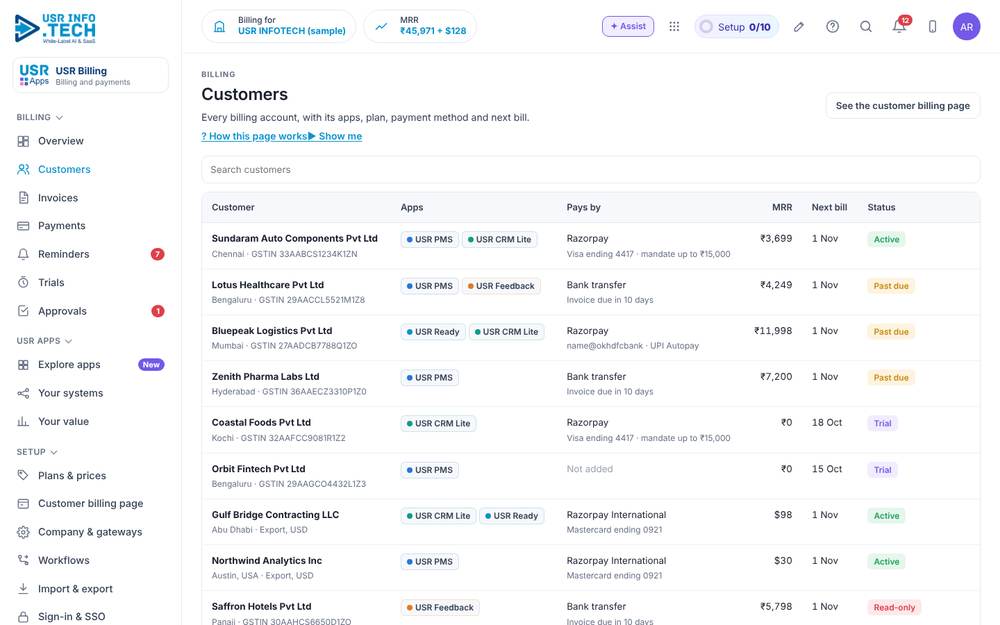Open Saffron Hotels Pvt Ltd customer
This screenshot has height=625, width=1000.
tap(261, 606)
